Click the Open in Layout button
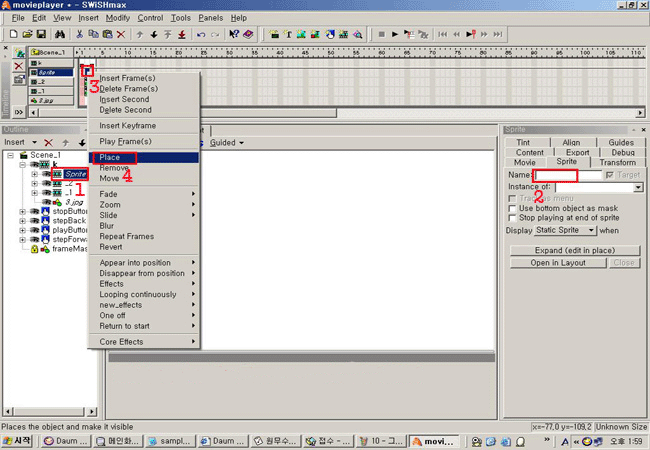Viewport: 650px width, 450px height. (558, 263)
